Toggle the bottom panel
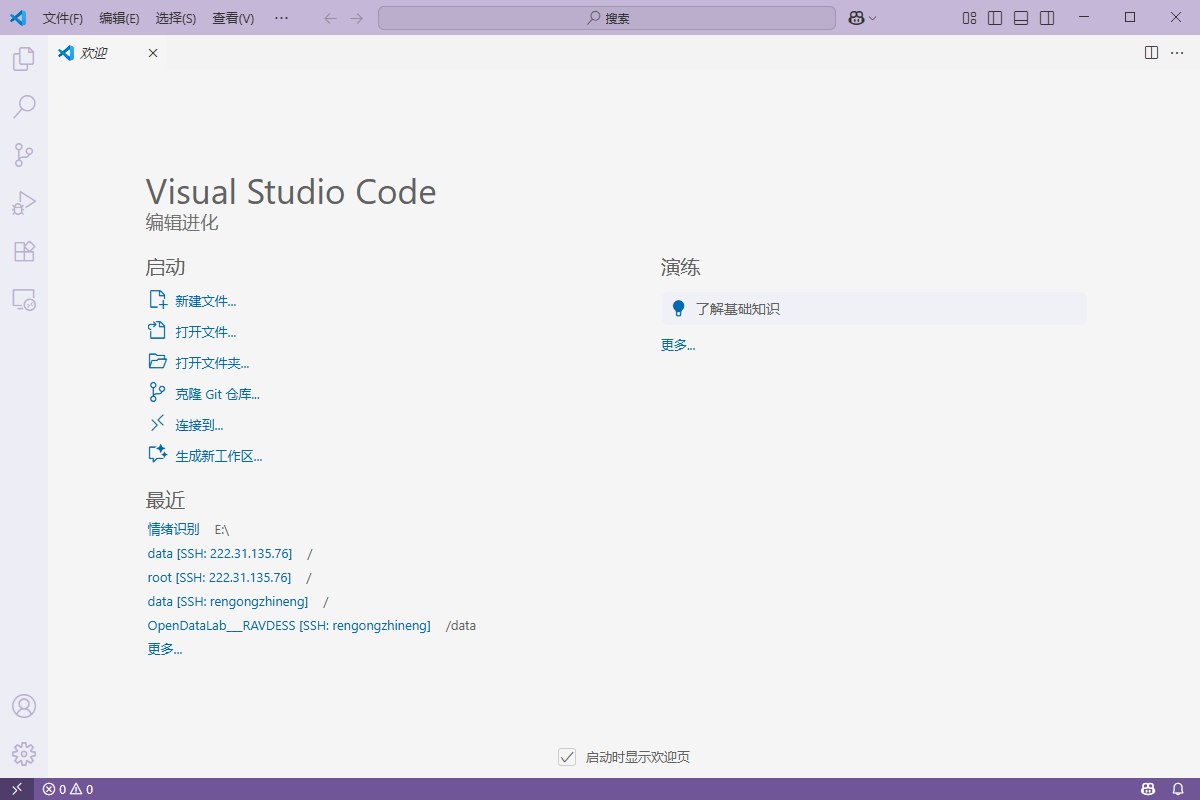The width and height of the screenshot is (1200, 800). coord(1021,18)
